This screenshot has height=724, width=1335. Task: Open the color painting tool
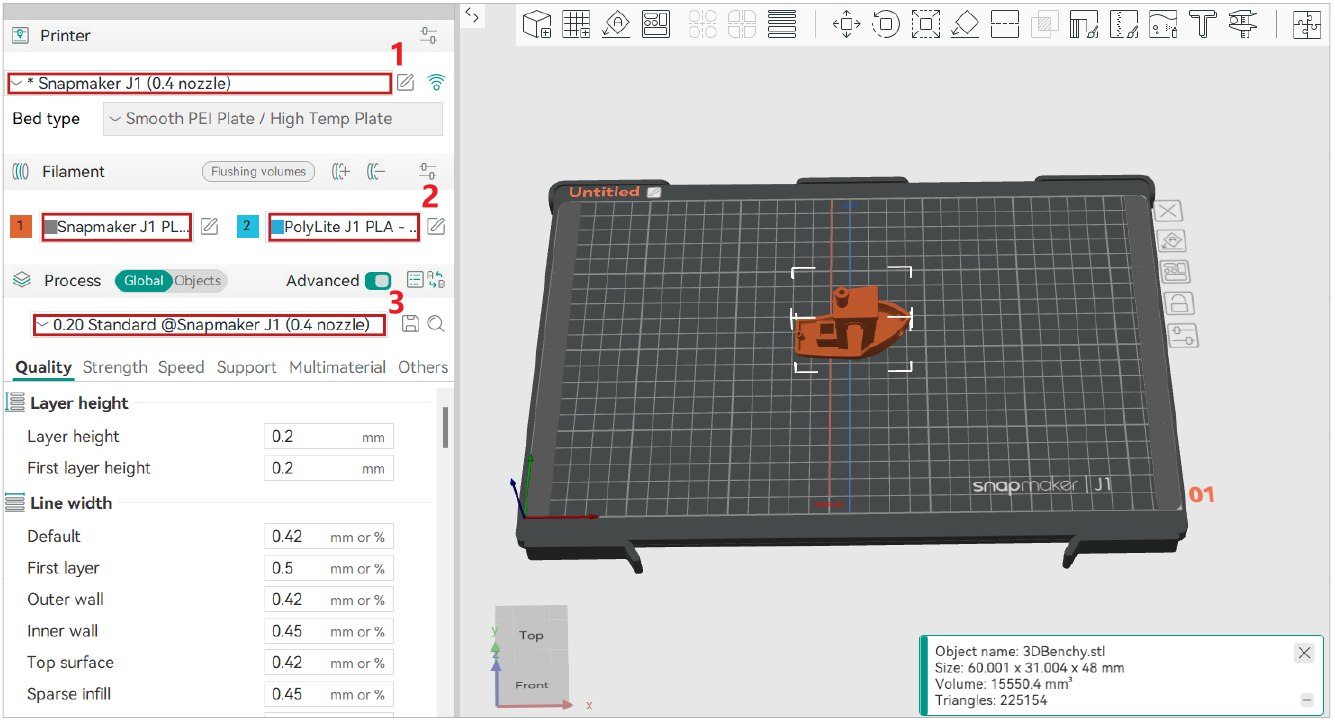click(x=1162, y=24)
